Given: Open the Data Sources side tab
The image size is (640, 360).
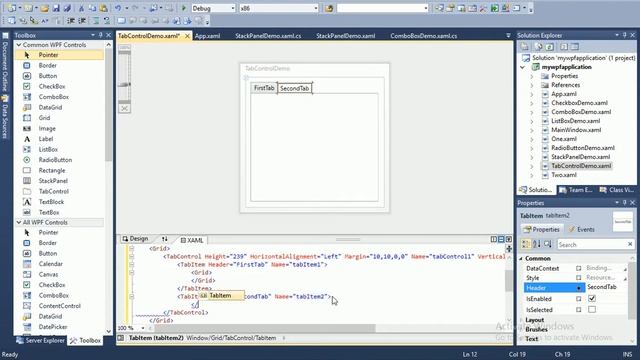Looking at the screenshot, I should click(5, 117).
